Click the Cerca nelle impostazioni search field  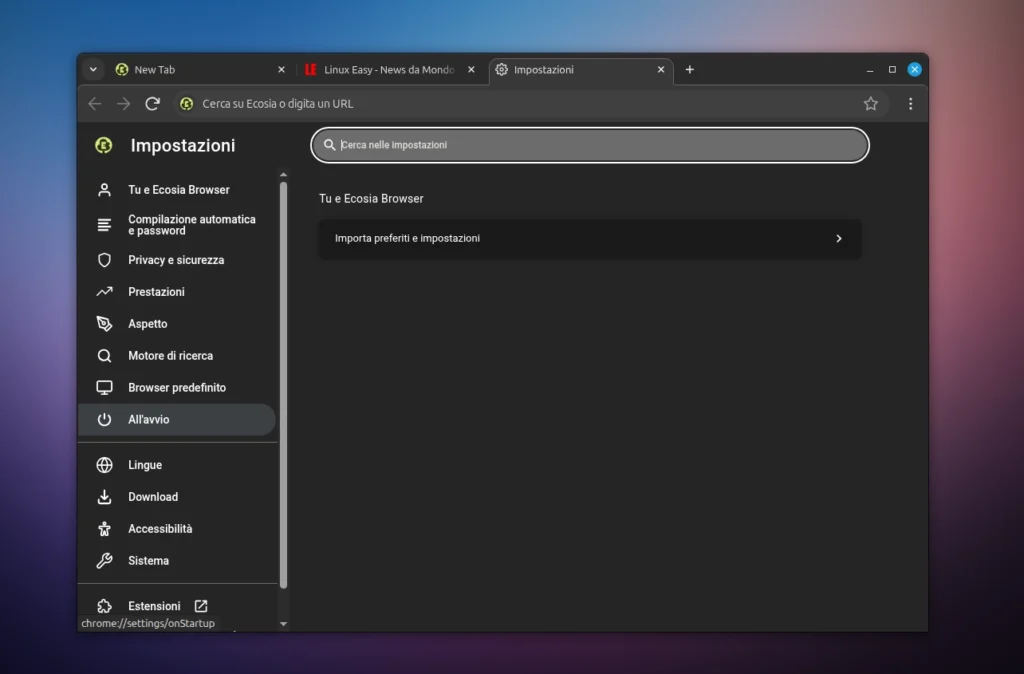(x=590, y=145)
